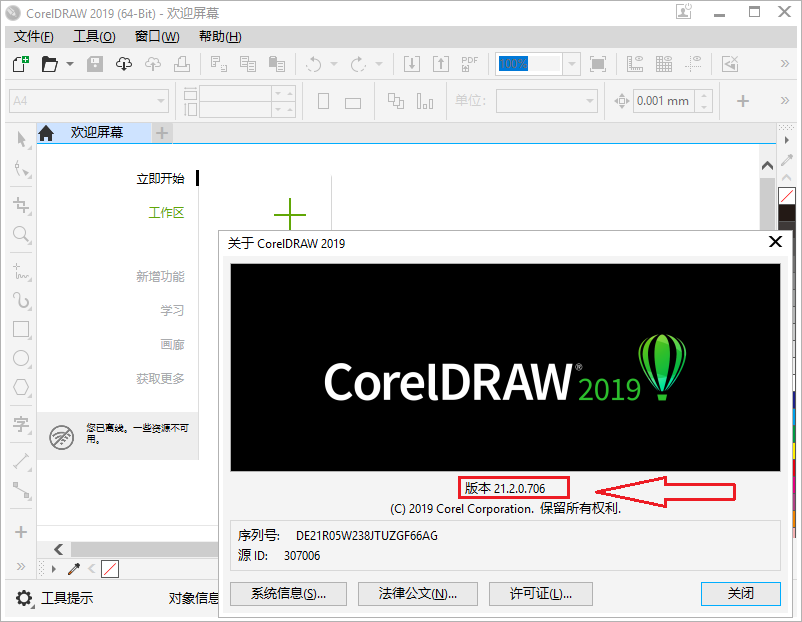Select the Shape edit tool
The height and width of the screenshot is (622, 802).
tap(21, 169)
